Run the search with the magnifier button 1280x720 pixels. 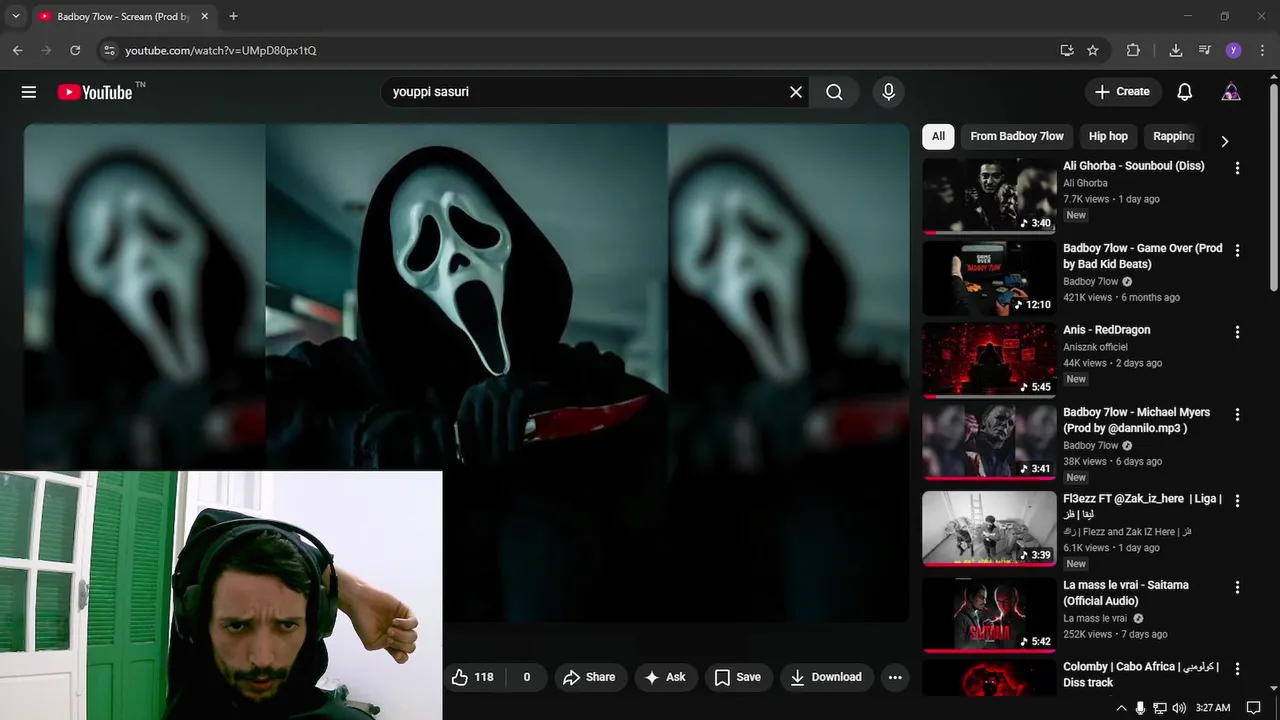834,92
